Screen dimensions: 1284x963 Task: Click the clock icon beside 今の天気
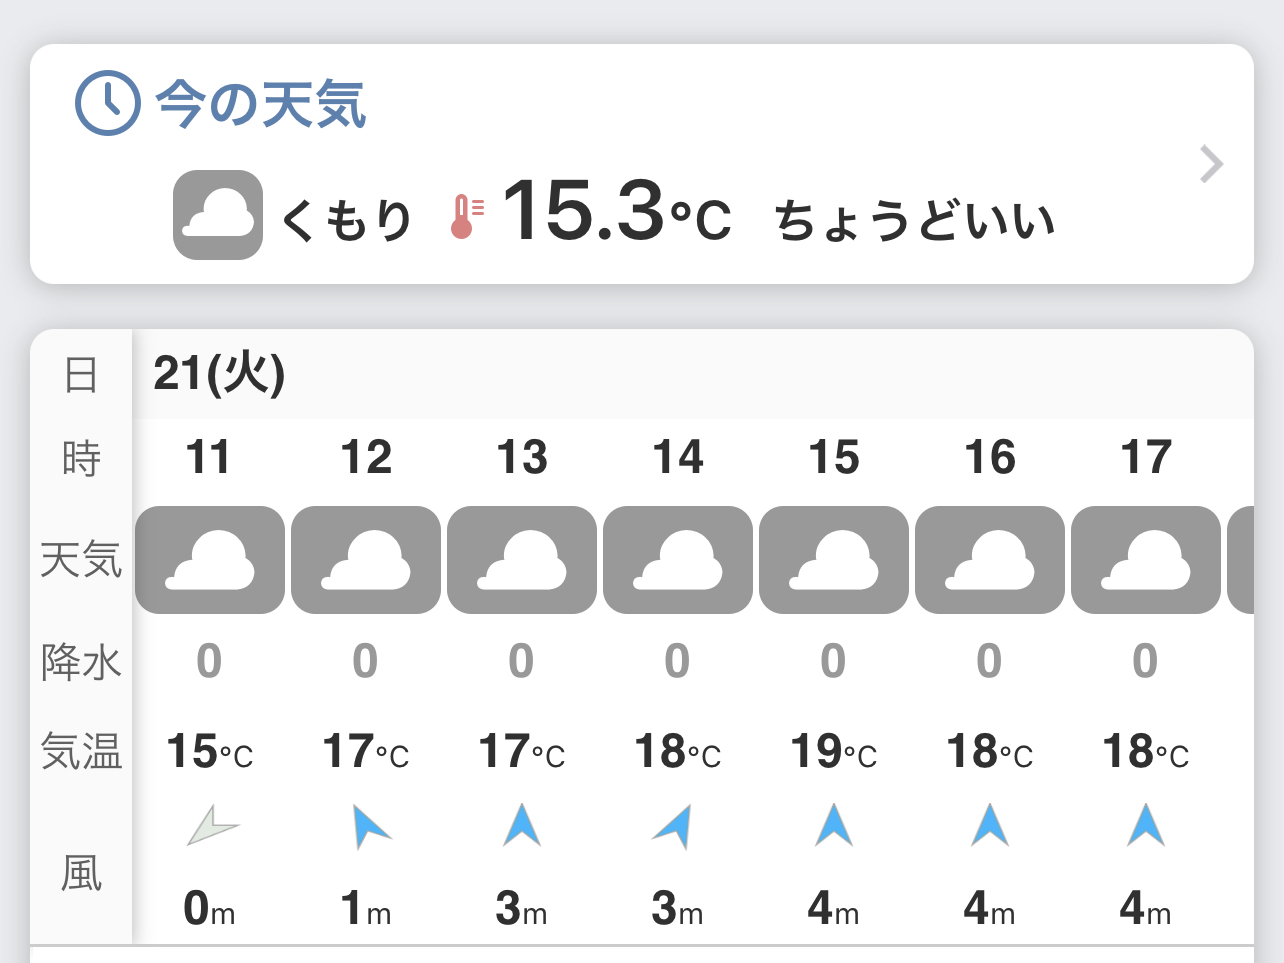click(108, 103)
